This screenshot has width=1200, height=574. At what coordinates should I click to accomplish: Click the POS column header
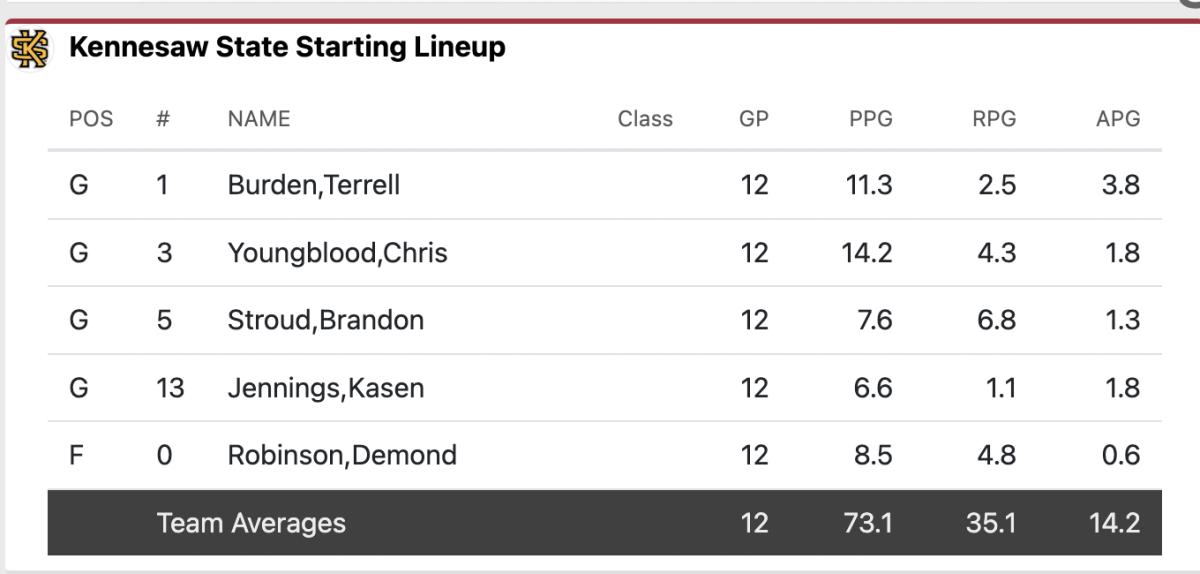pos(91,119)
